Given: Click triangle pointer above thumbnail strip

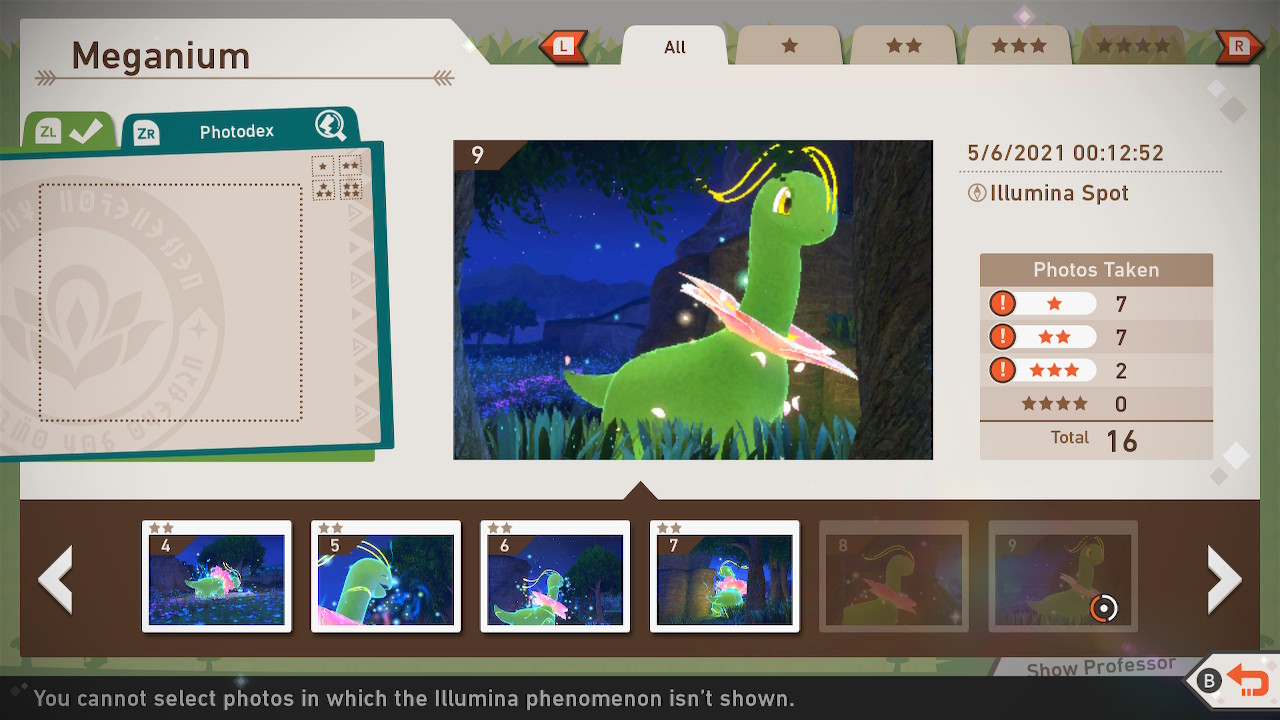Looking at the screenshot, I should tap(640, 490).
